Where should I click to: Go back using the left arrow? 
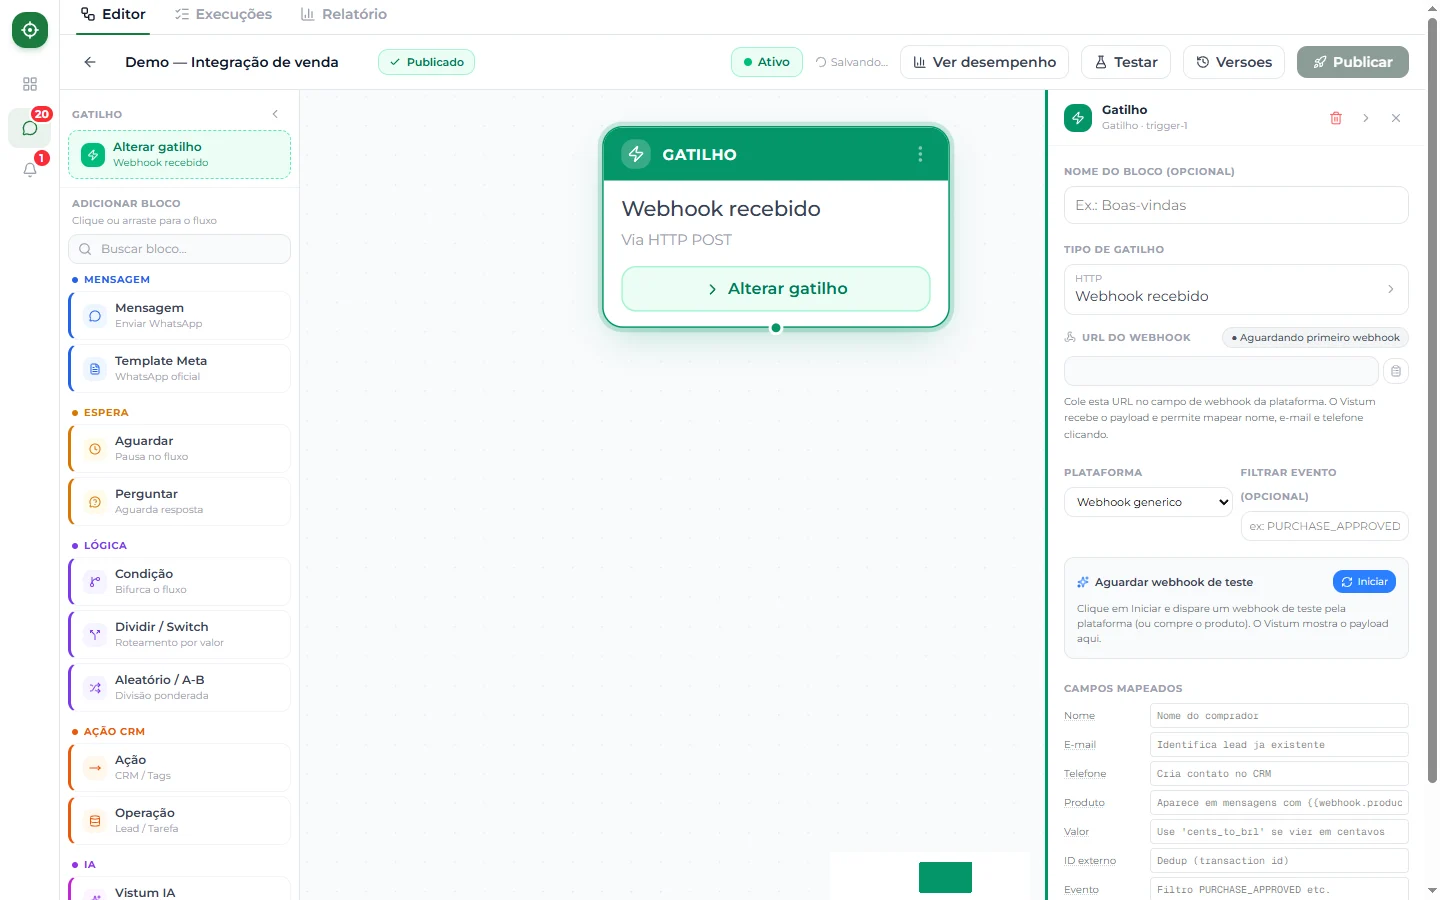90,62
